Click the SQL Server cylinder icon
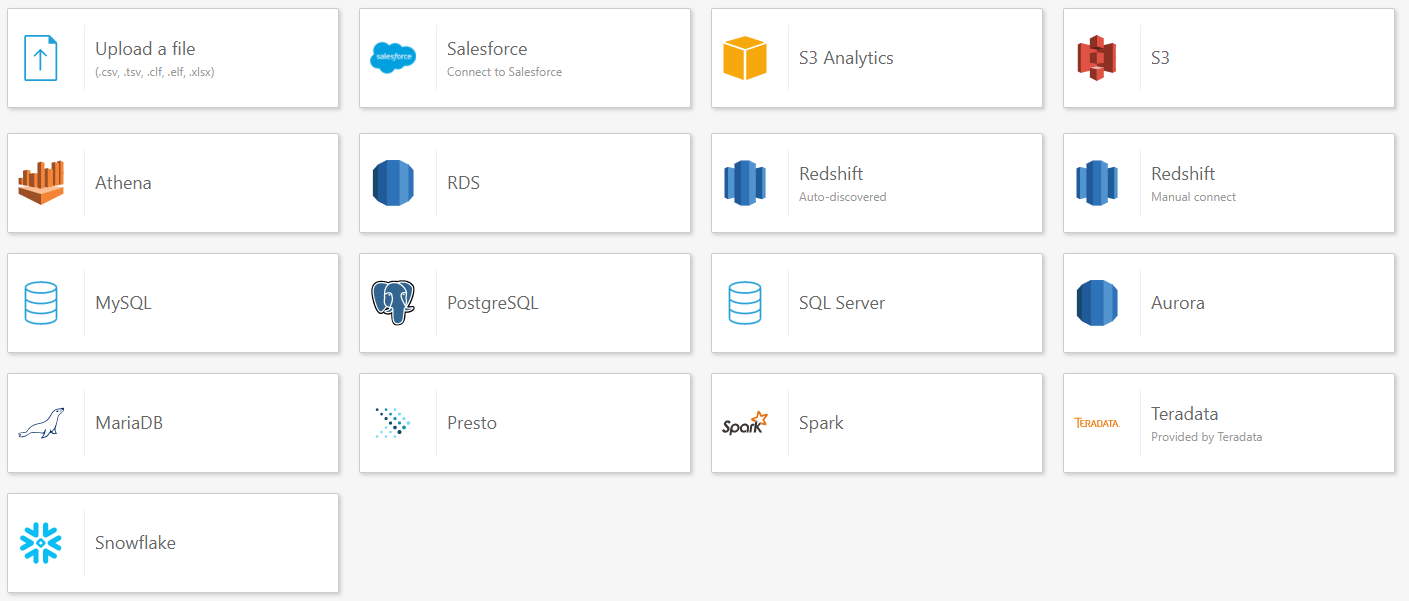This screenshot has width=1409, height=601. [x=745, y=303]
